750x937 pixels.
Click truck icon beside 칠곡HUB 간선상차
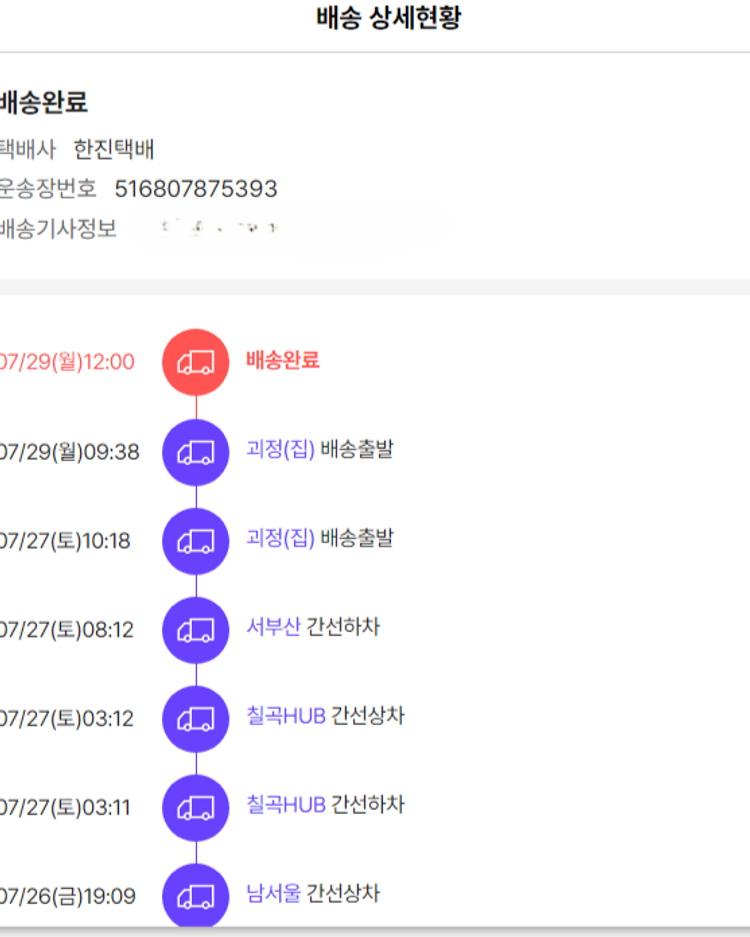(196, 719)
